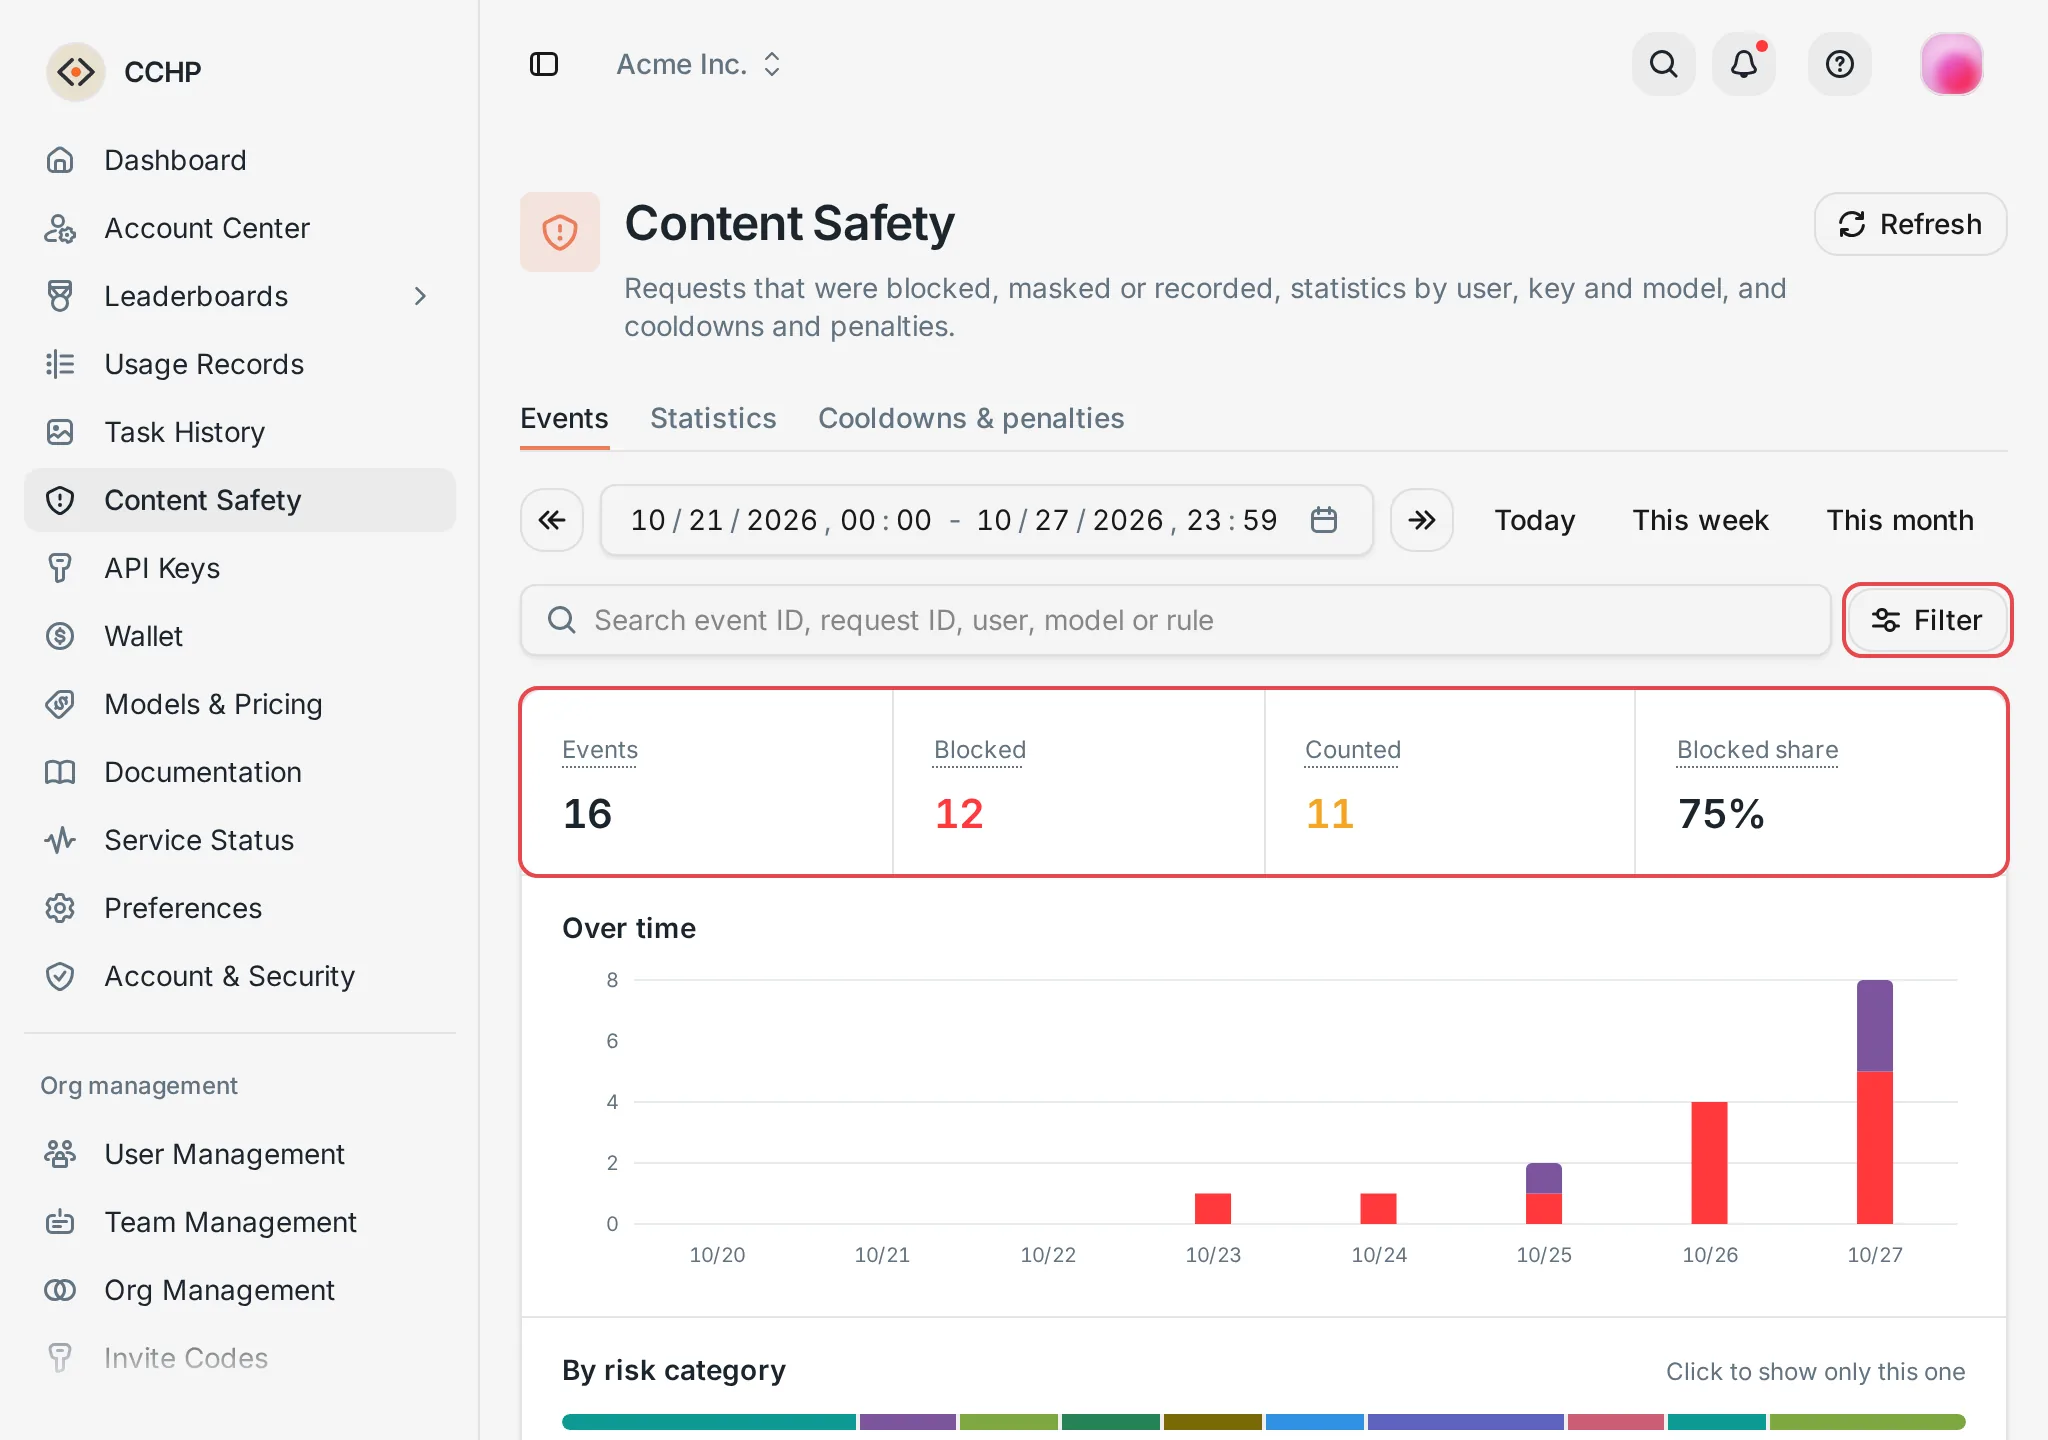Click the Content Safety shield header icon
Viewport: 2048px width, 1440px height.
pyautogui.click(x=560, y=232)
